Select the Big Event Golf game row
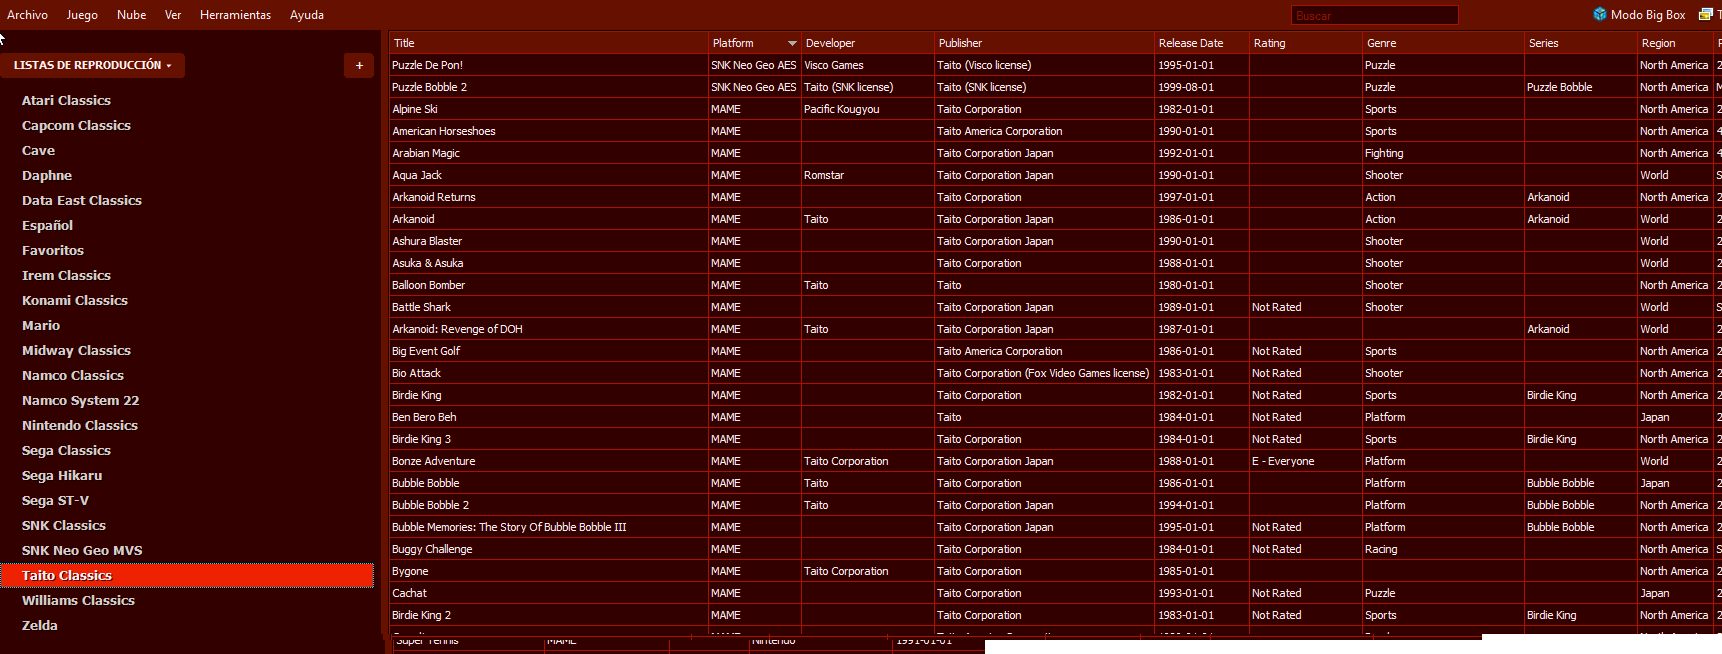 [x=1055, y=351]
